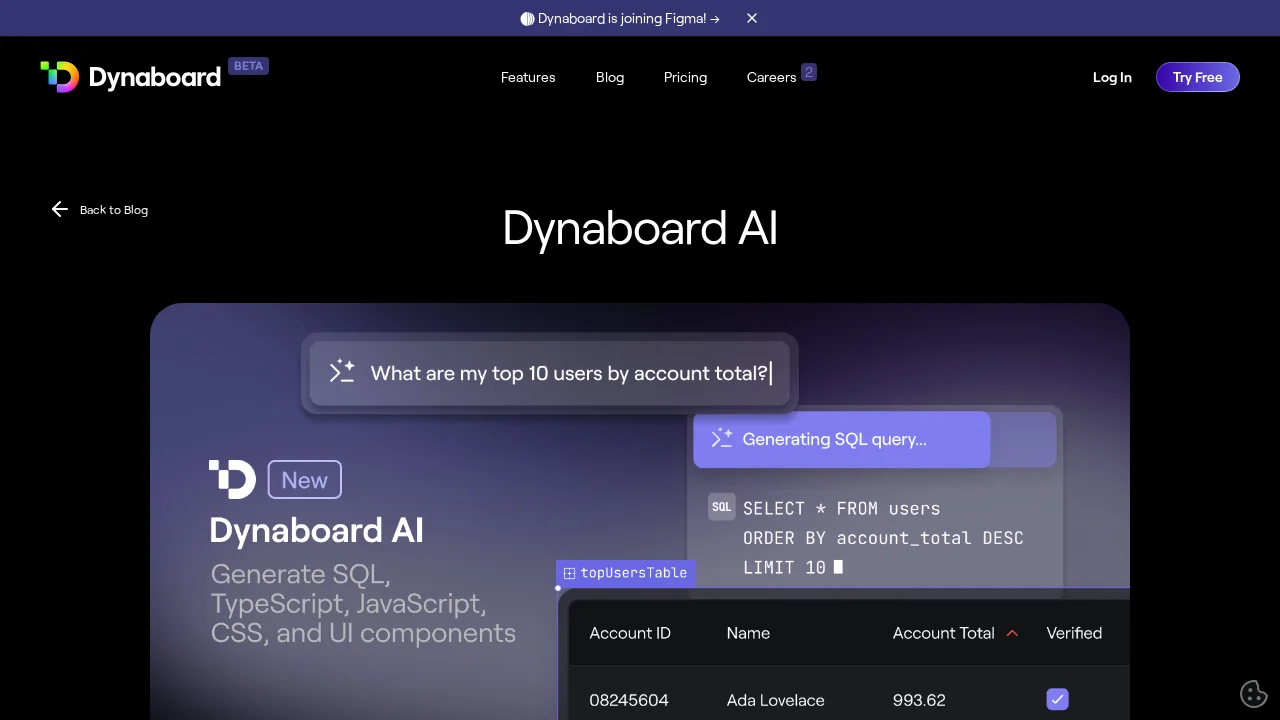This screenshot has width=1280, height=720.
Task: Click the top 10 users AI prompt input
Action: coord(570,372)
